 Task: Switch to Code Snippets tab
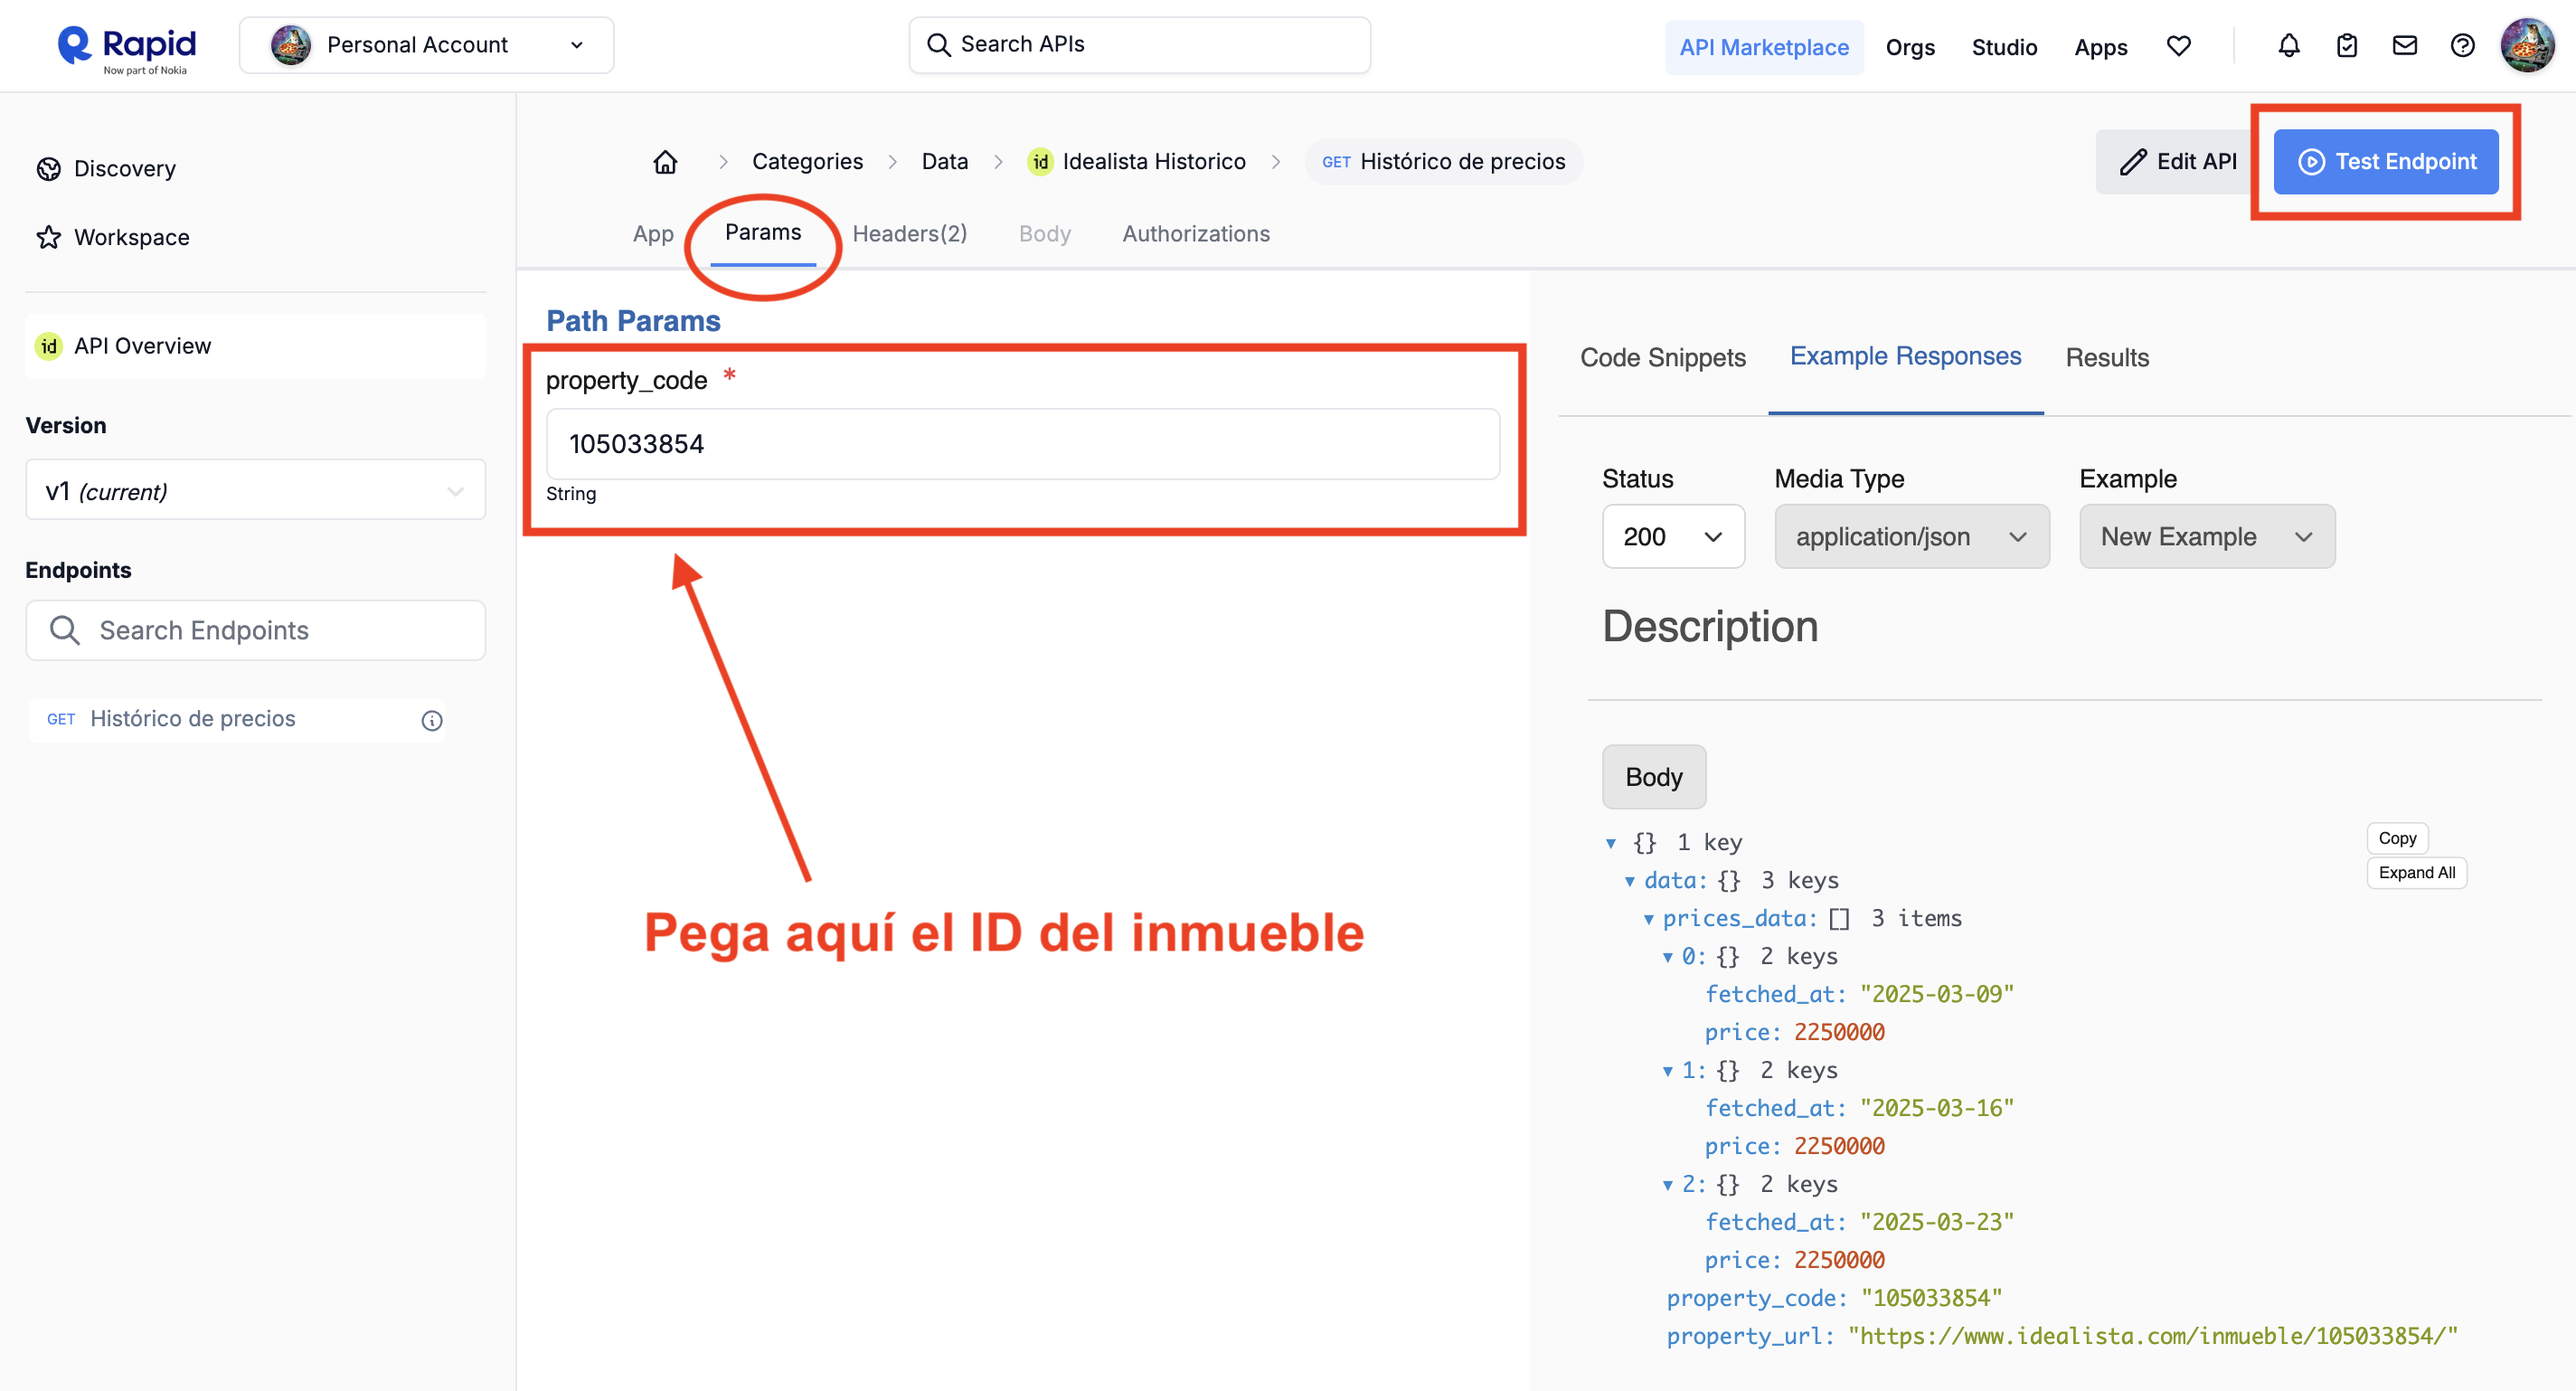[1663, 358]
